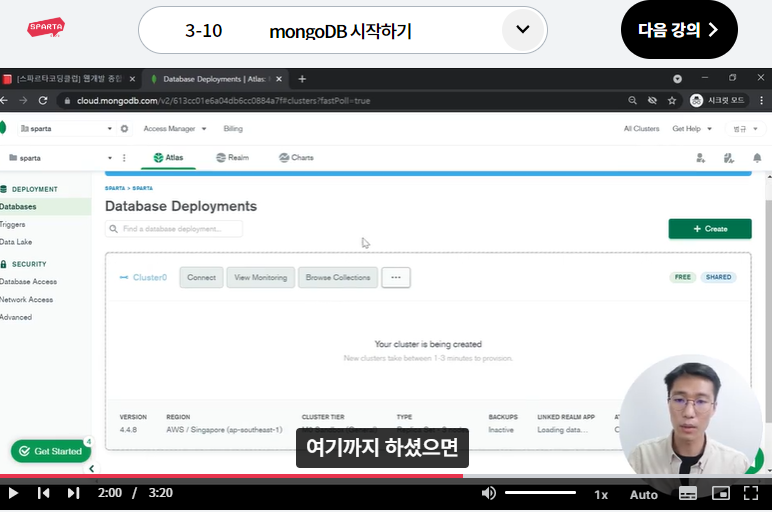Open the Get Started checklist button
Image resolution: width=772 pixels, height=512 pixels.
coord(50,451)
